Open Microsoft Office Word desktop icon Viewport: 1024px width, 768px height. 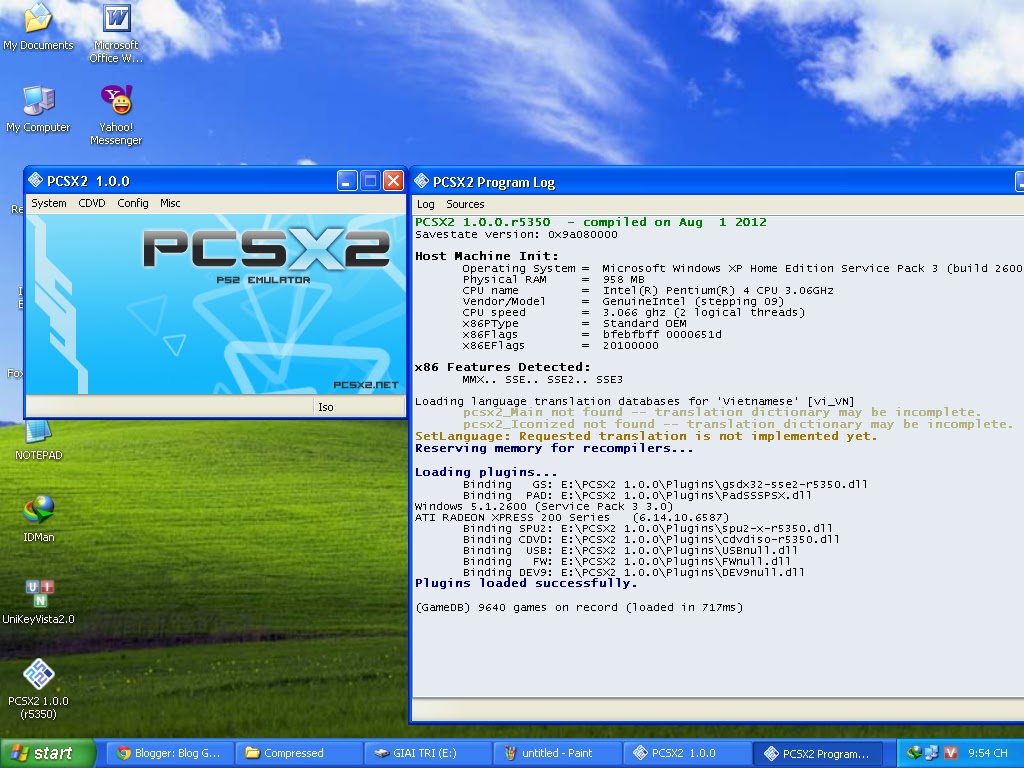pos(116,33)
